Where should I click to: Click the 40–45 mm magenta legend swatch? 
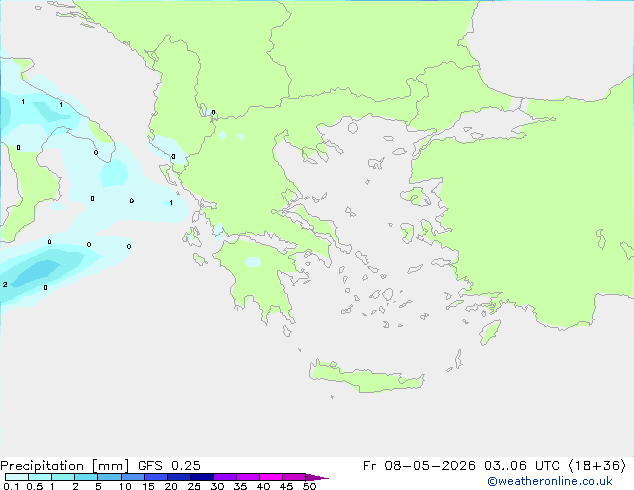(271, 477)
